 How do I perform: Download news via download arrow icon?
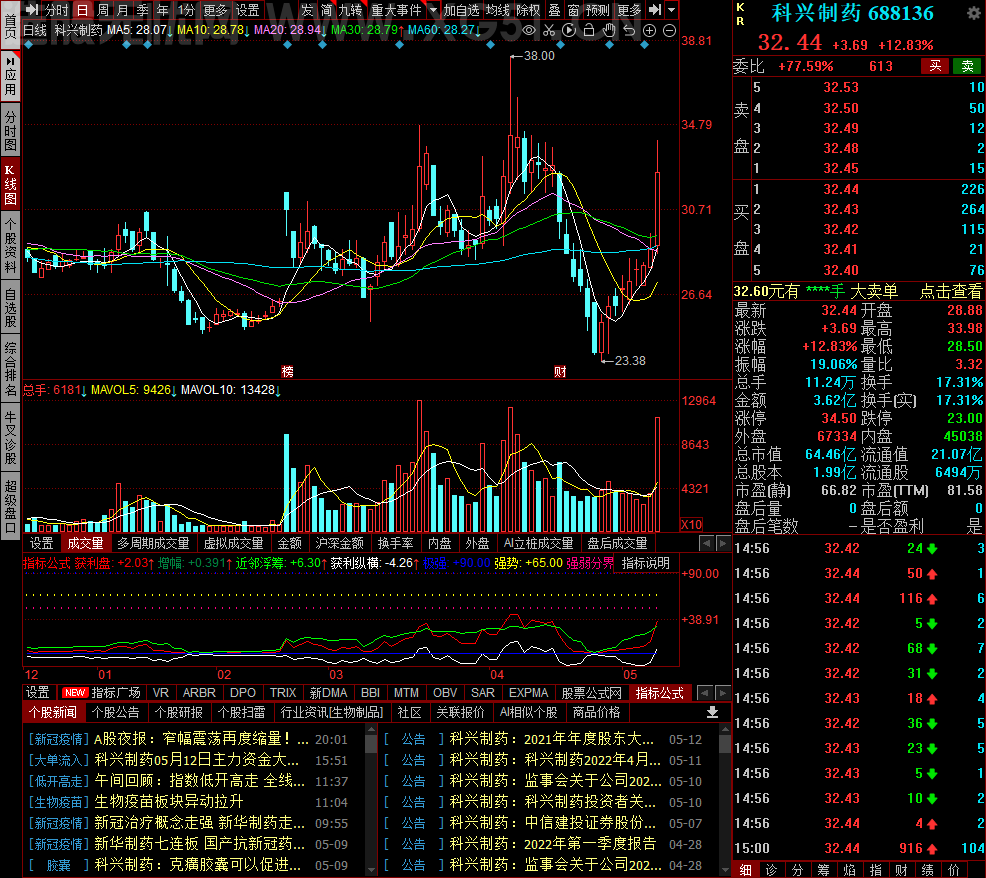712,712
